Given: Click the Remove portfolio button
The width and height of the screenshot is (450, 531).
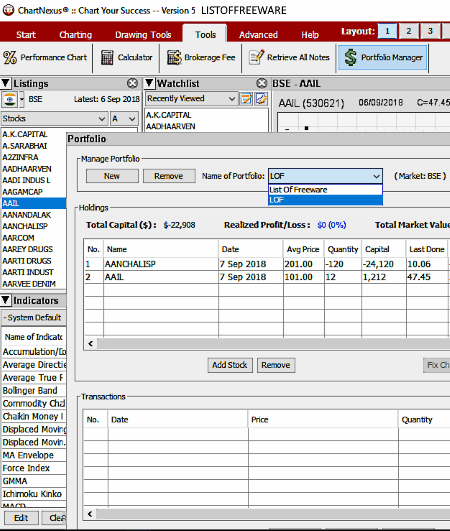Looking at the screenshot, I should (x=169, y=176).
